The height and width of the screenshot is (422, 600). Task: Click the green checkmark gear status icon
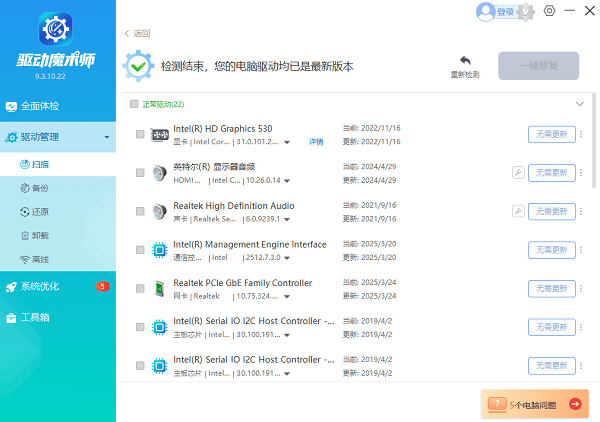coord(138,66)
